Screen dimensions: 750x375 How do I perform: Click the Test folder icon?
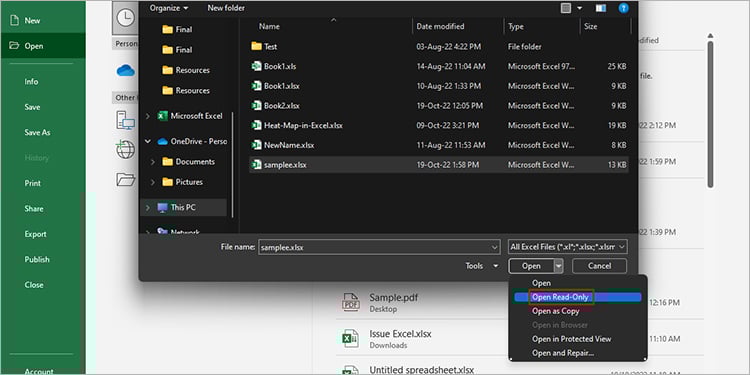[x=257, y=46]
